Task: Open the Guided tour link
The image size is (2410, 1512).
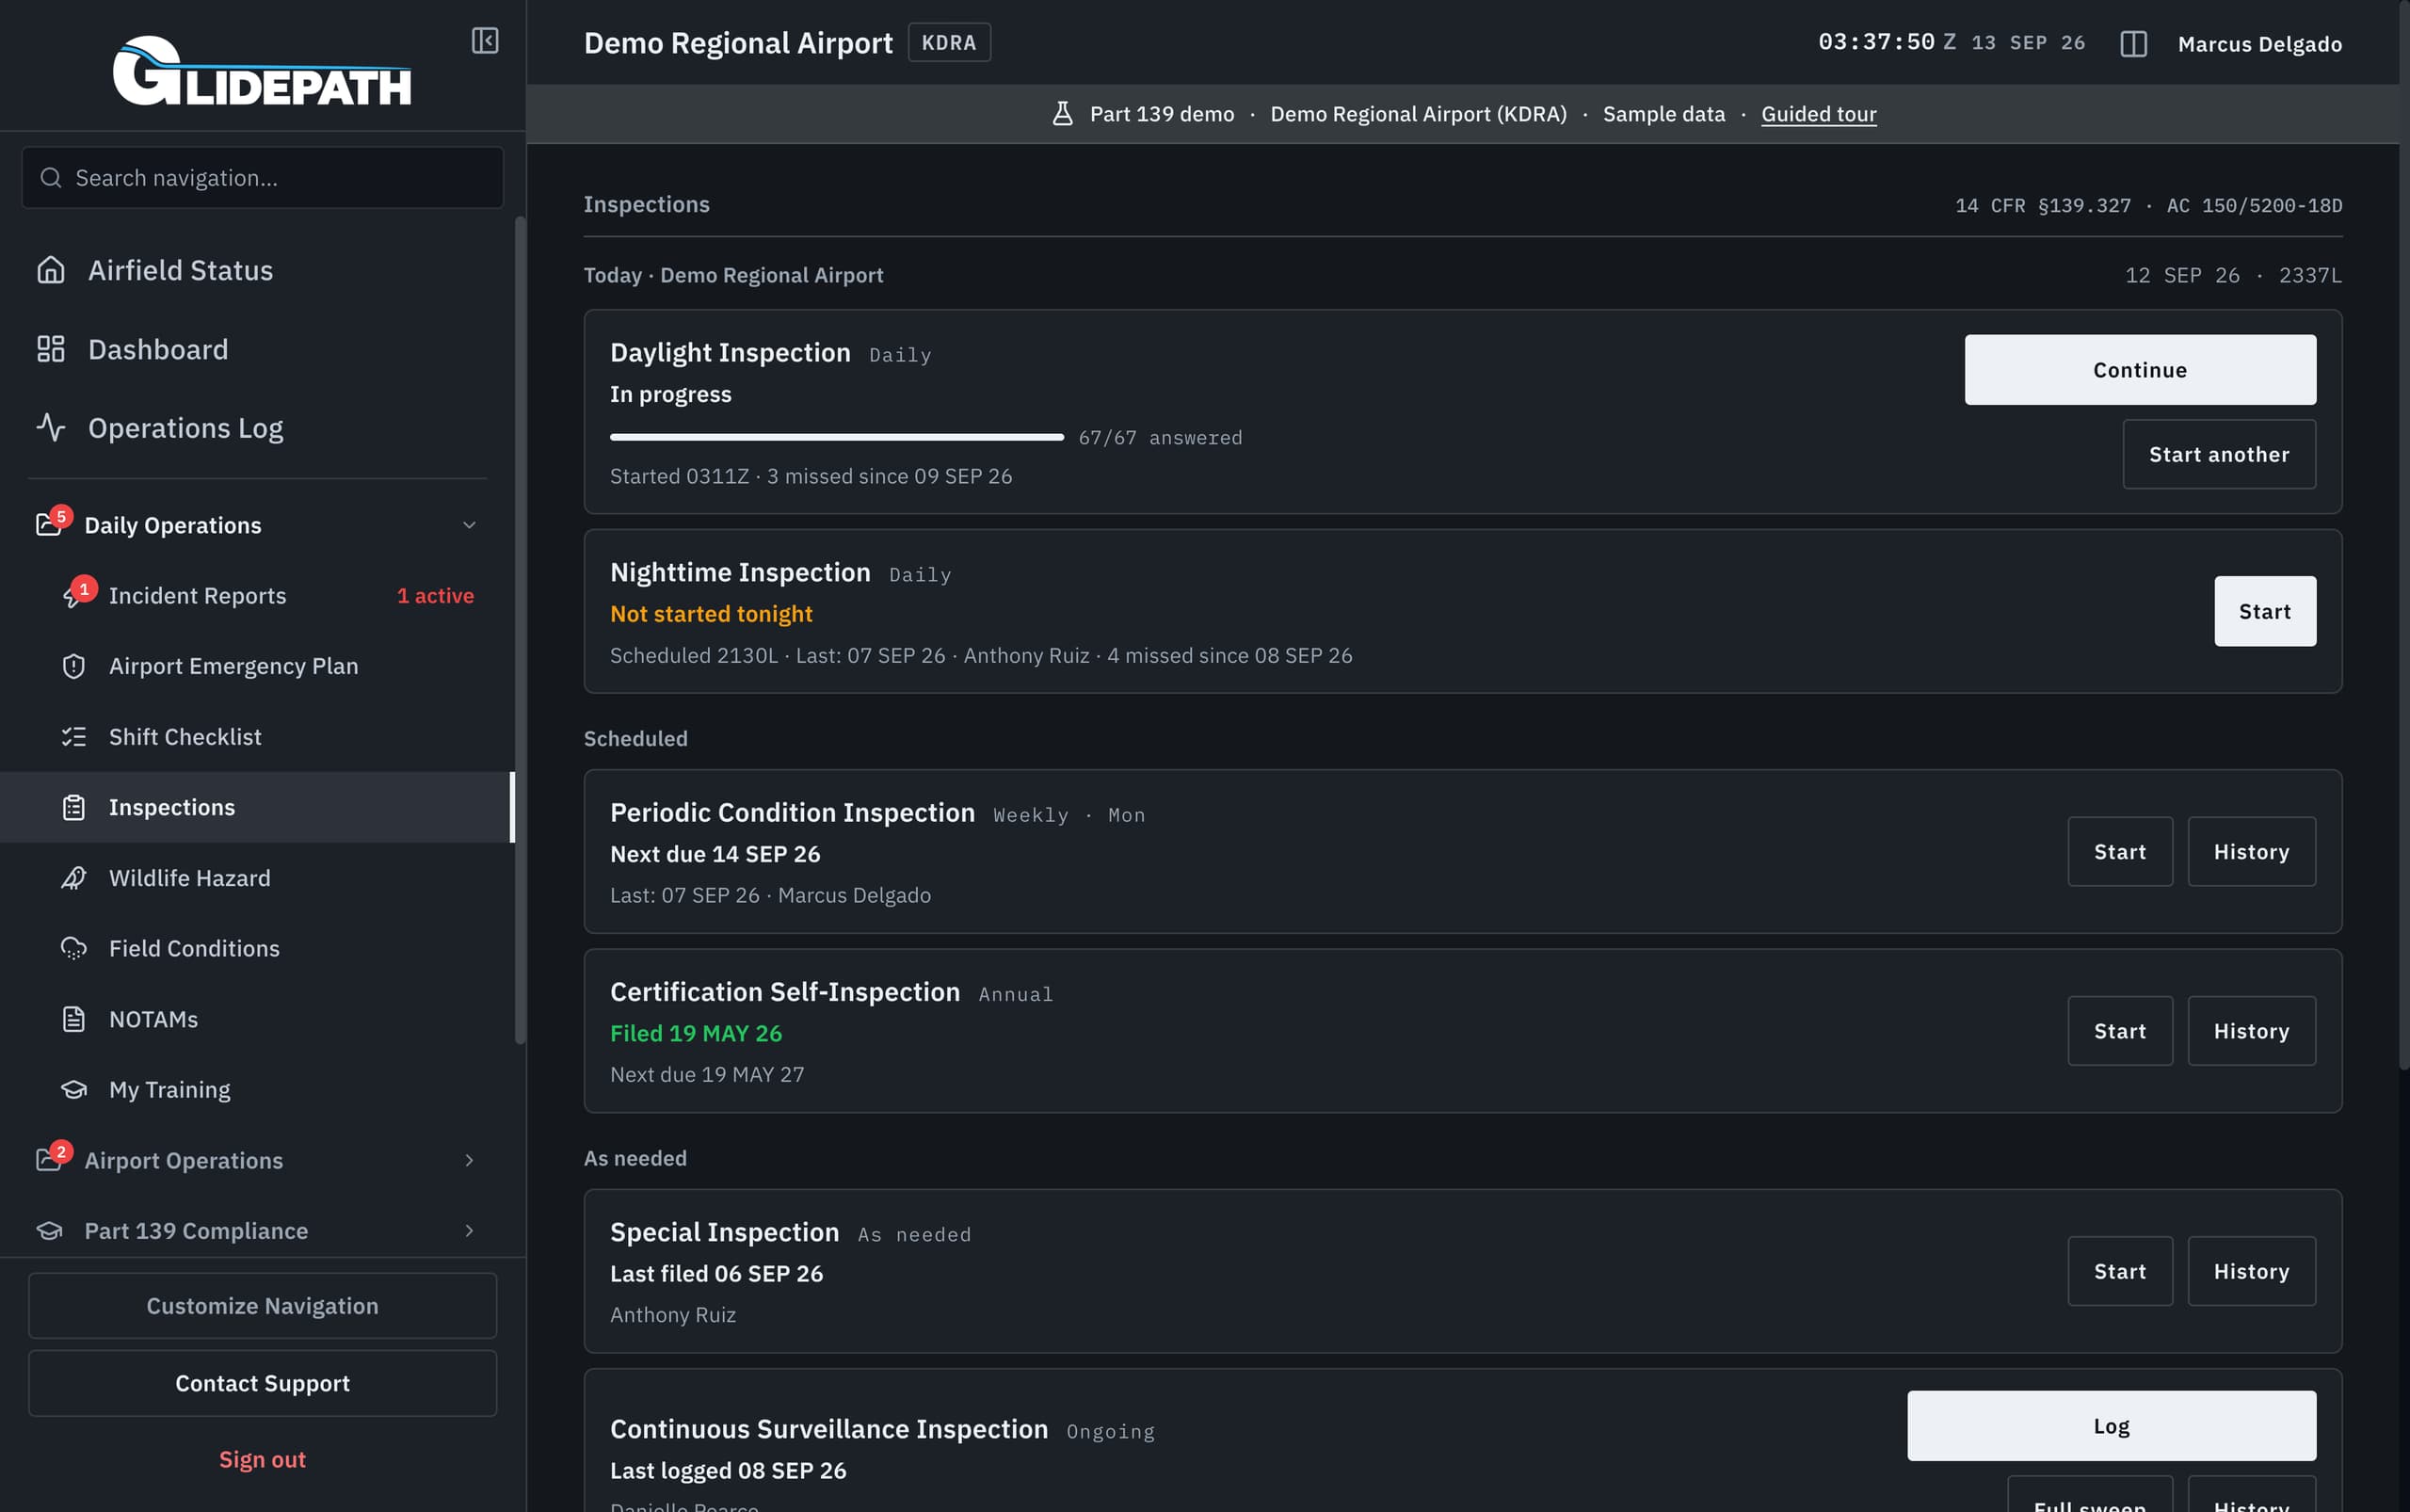Action: point(1818,114)
